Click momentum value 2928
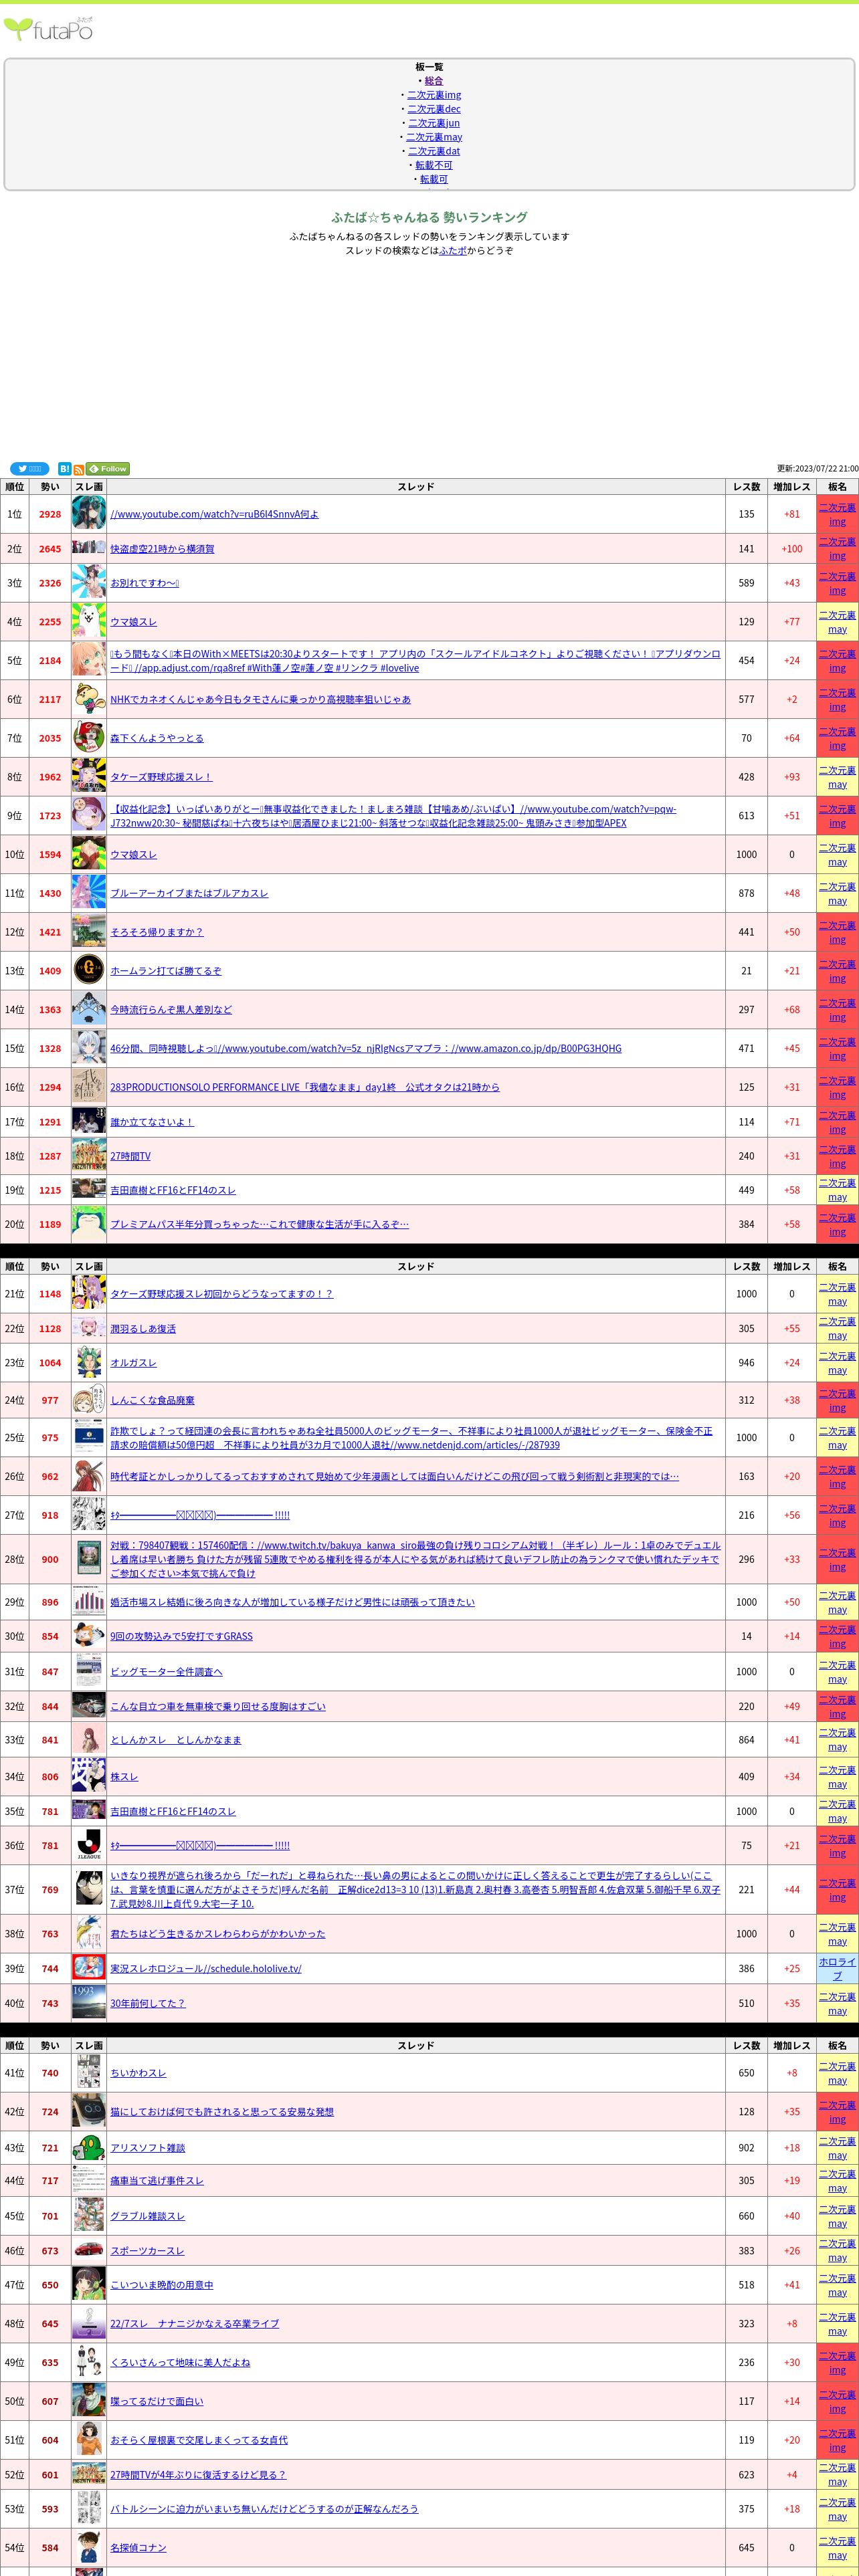Viewport: 859px width, 2576px height. click(50, 514)
